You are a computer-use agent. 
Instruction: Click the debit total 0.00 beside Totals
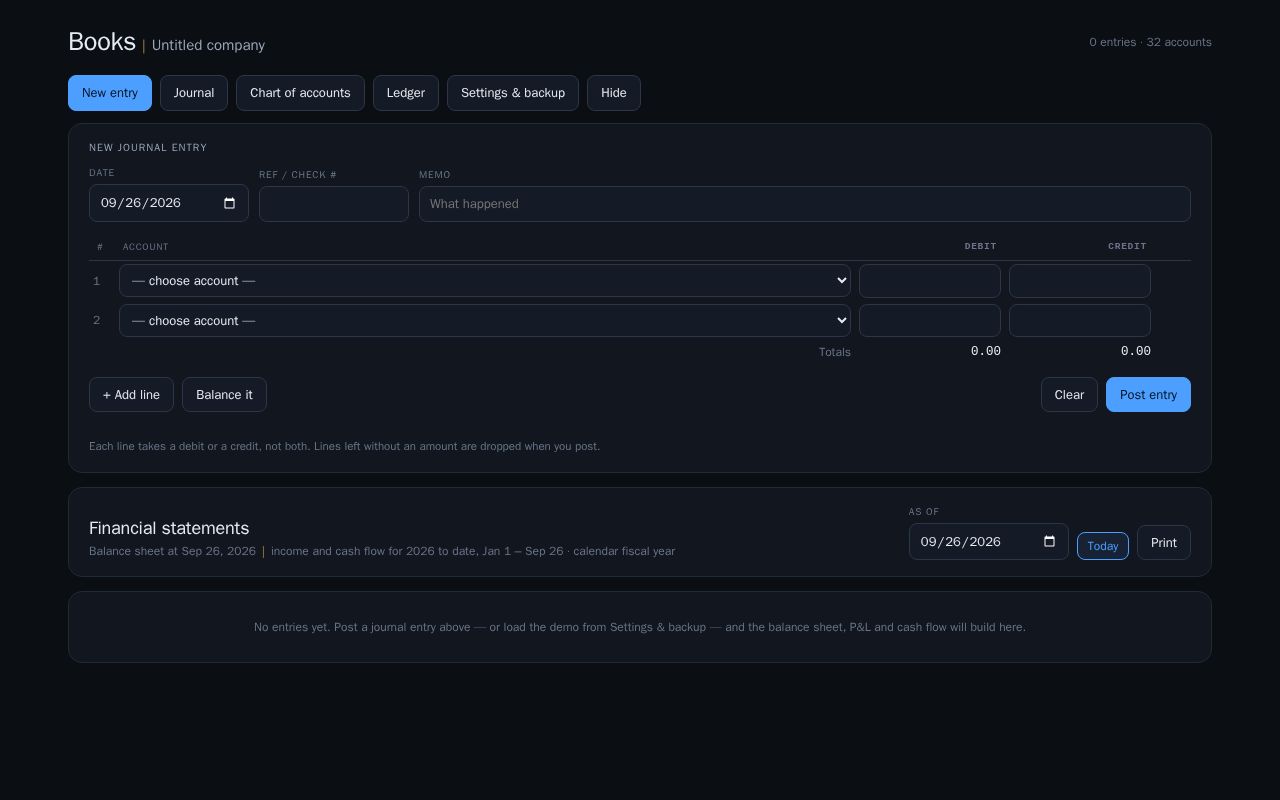coord(986,351)
